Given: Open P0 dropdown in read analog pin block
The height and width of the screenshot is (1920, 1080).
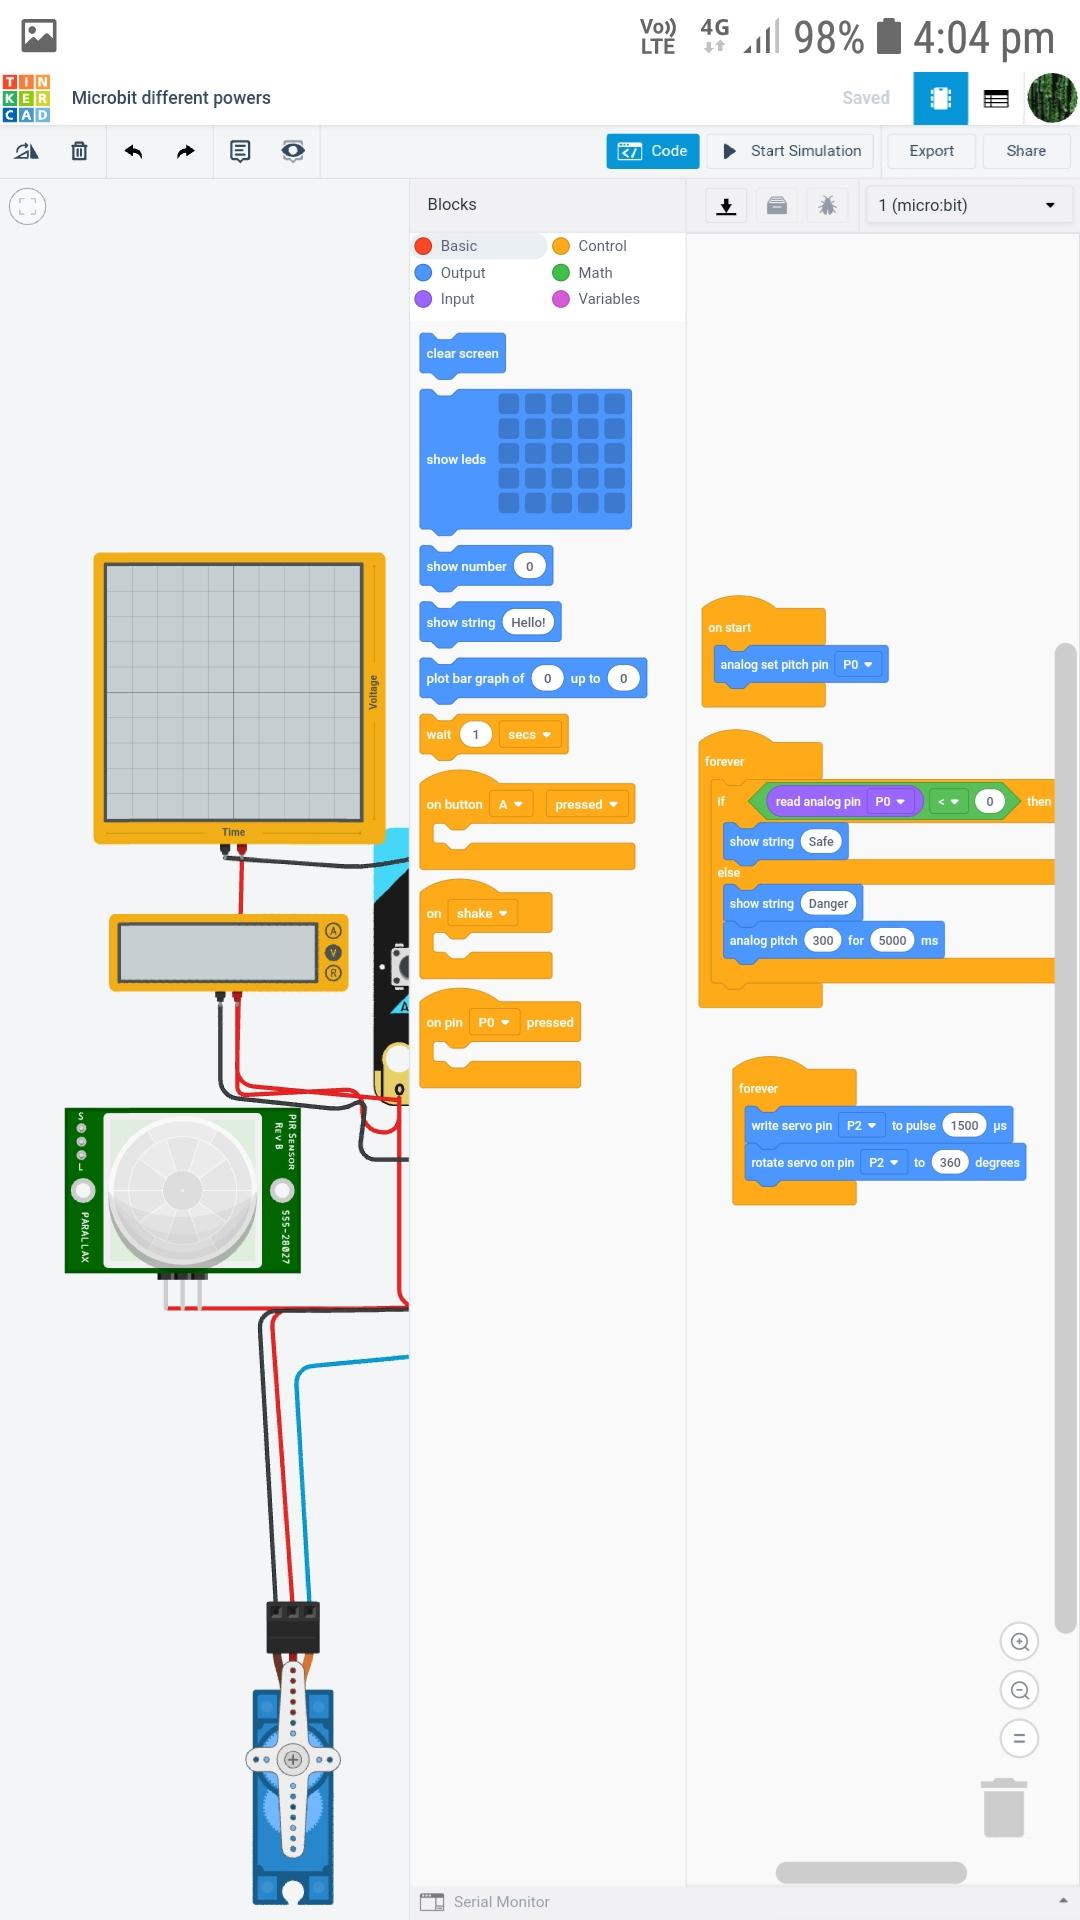Looking at the screenshot, I should (x=890, y=801).
